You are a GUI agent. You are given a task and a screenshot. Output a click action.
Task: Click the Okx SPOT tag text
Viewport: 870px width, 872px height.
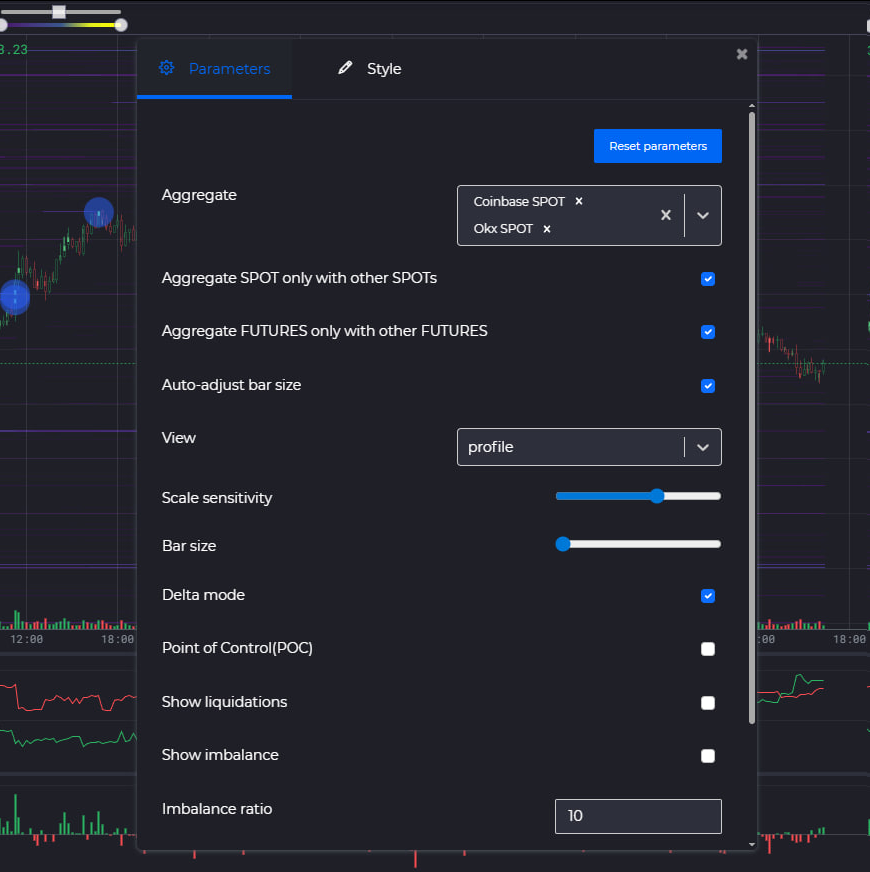[x=503, y=229]
